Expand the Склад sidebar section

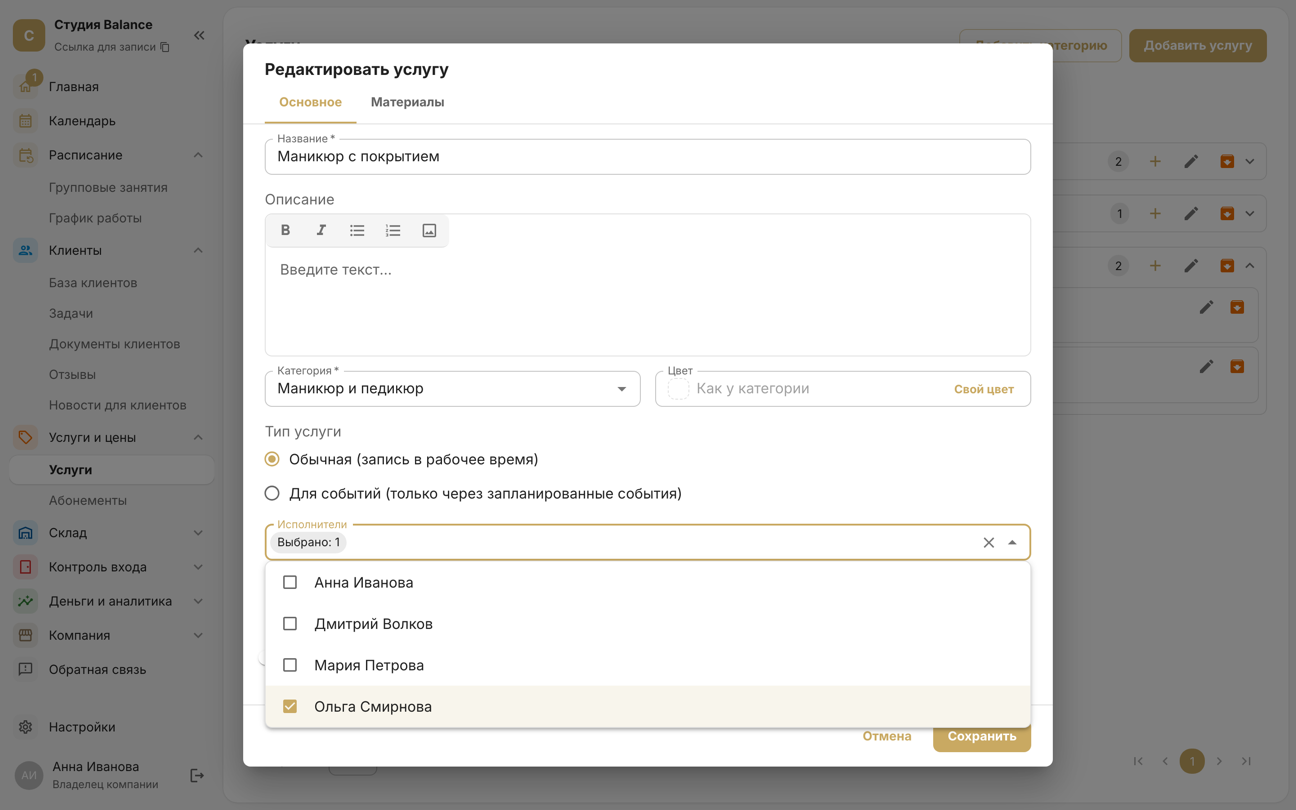[x=111, y=533]
